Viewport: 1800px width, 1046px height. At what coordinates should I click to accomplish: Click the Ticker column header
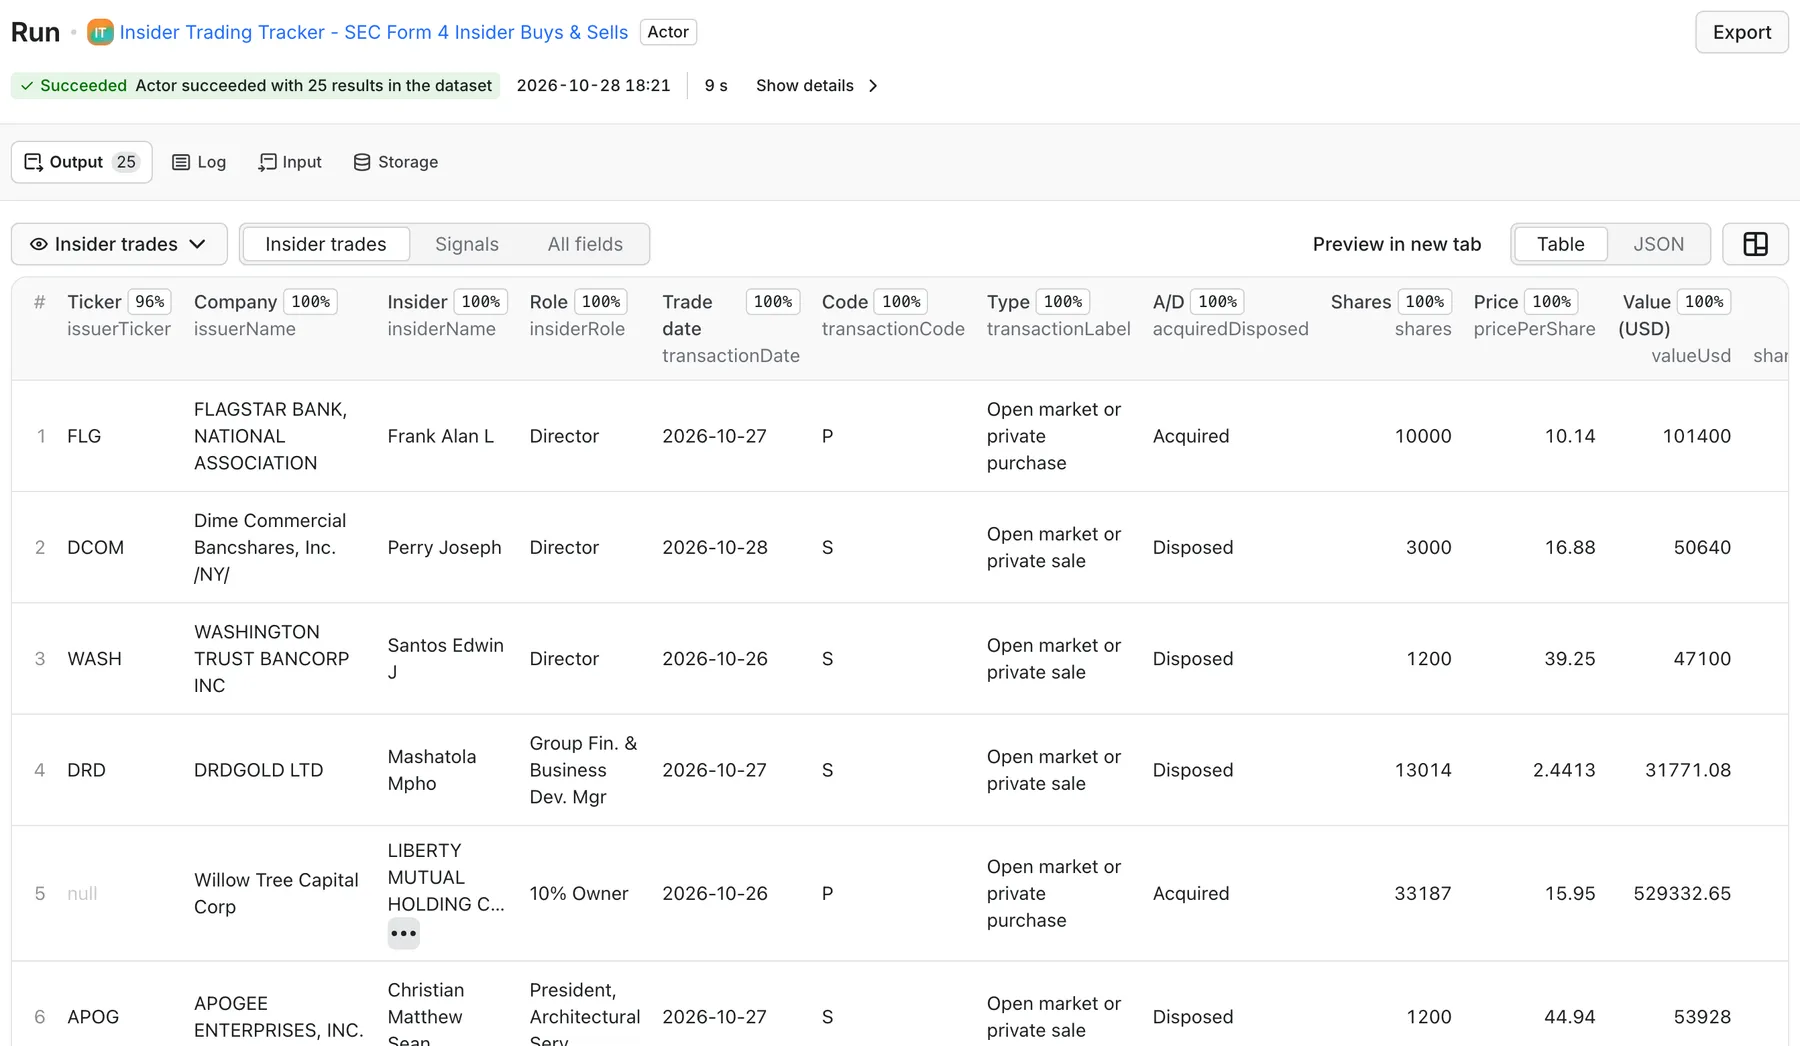pyautogui.click(x=94, y=302)
